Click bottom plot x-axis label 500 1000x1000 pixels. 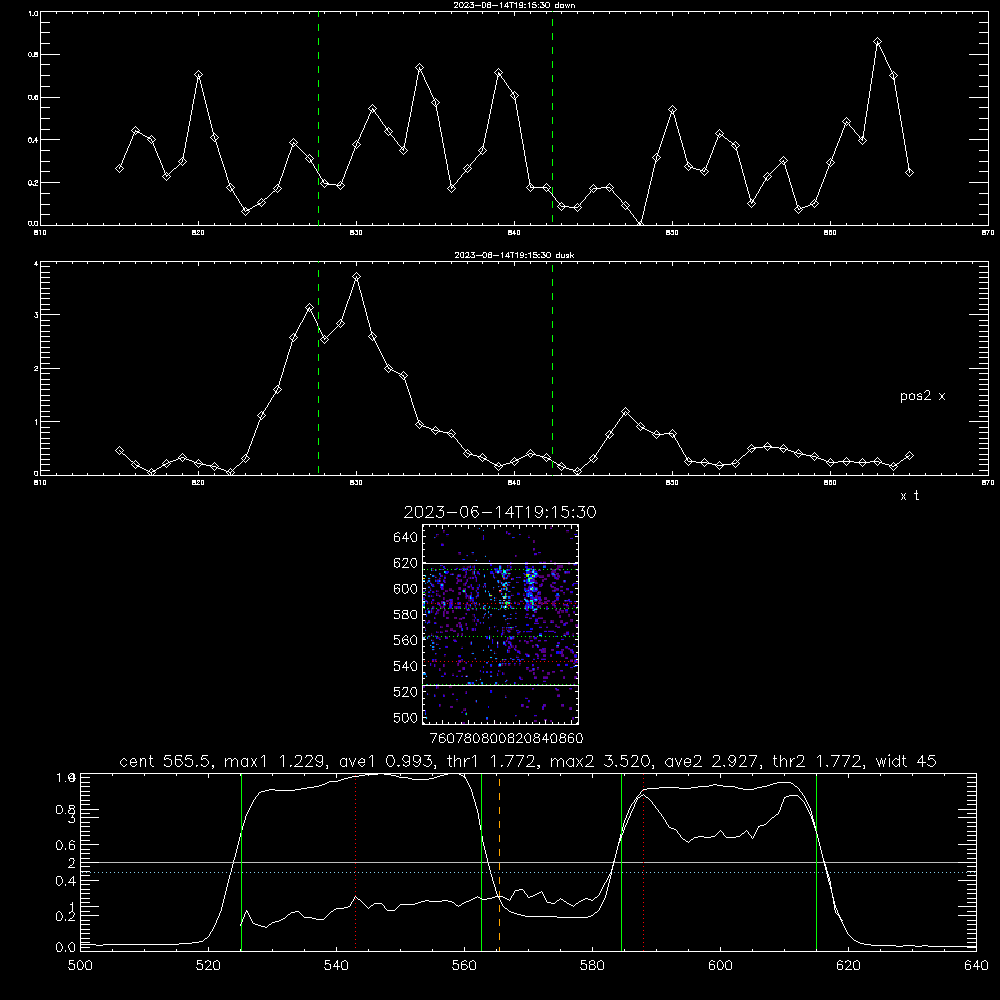(x=80, y=966)
